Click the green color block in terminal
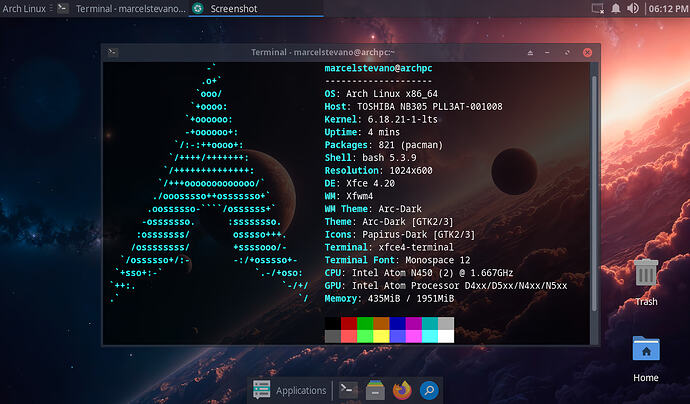Screen dimensions: 690x404 [364, 324]
